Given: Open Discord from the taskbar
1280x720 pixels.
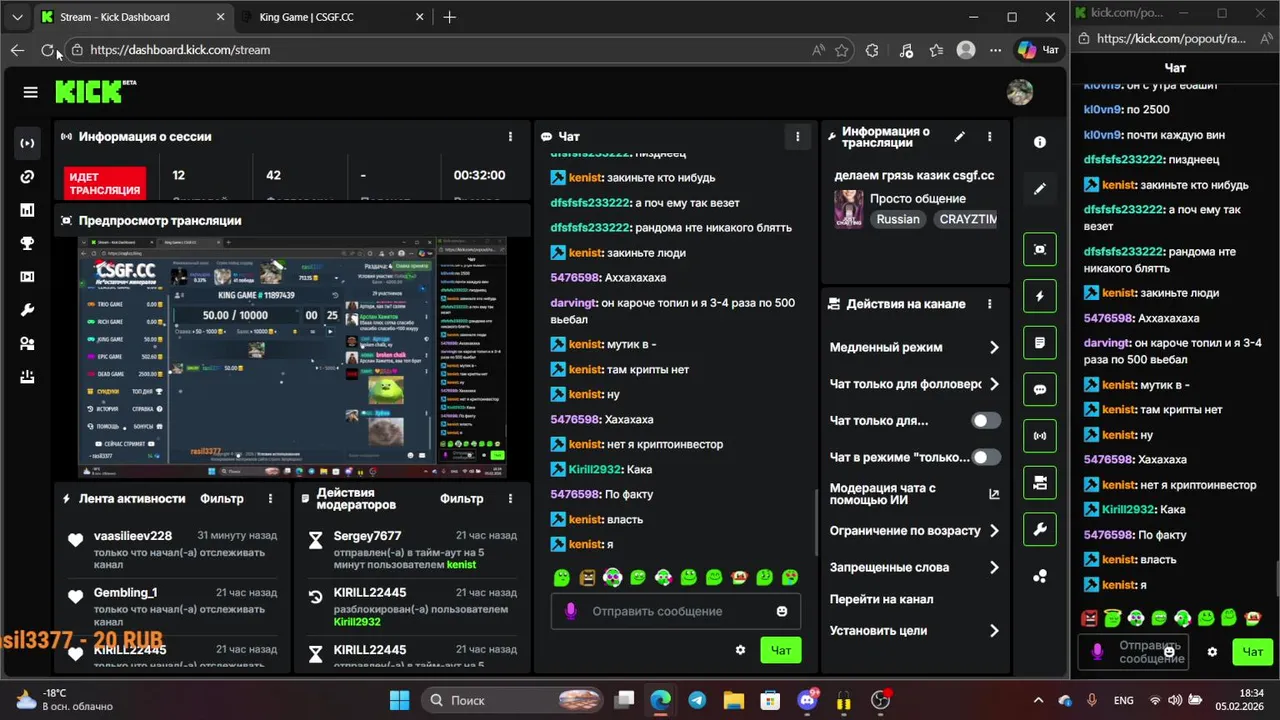Looking at the screenshot, I should (806, 700).
